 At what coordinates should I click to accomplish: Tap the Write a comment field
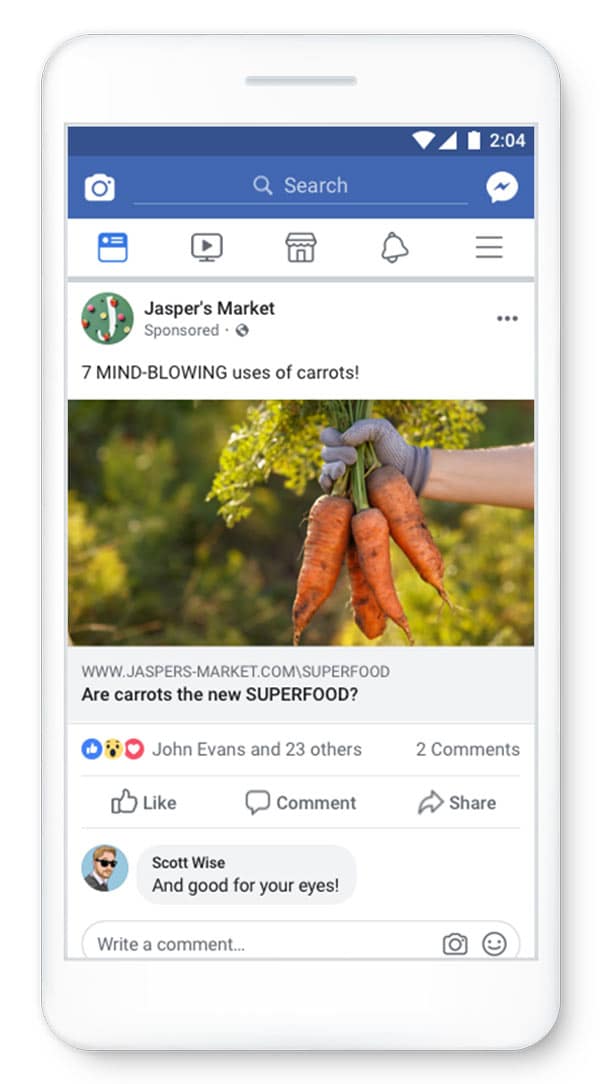click(x=200, y=943)
